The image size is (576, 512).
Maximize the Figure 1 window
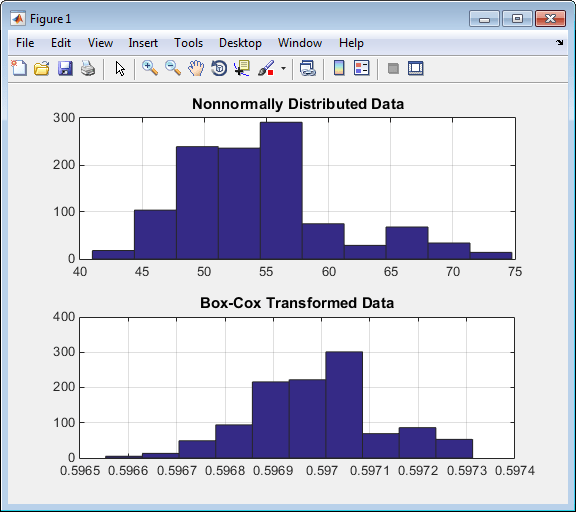tap(517, 18)
